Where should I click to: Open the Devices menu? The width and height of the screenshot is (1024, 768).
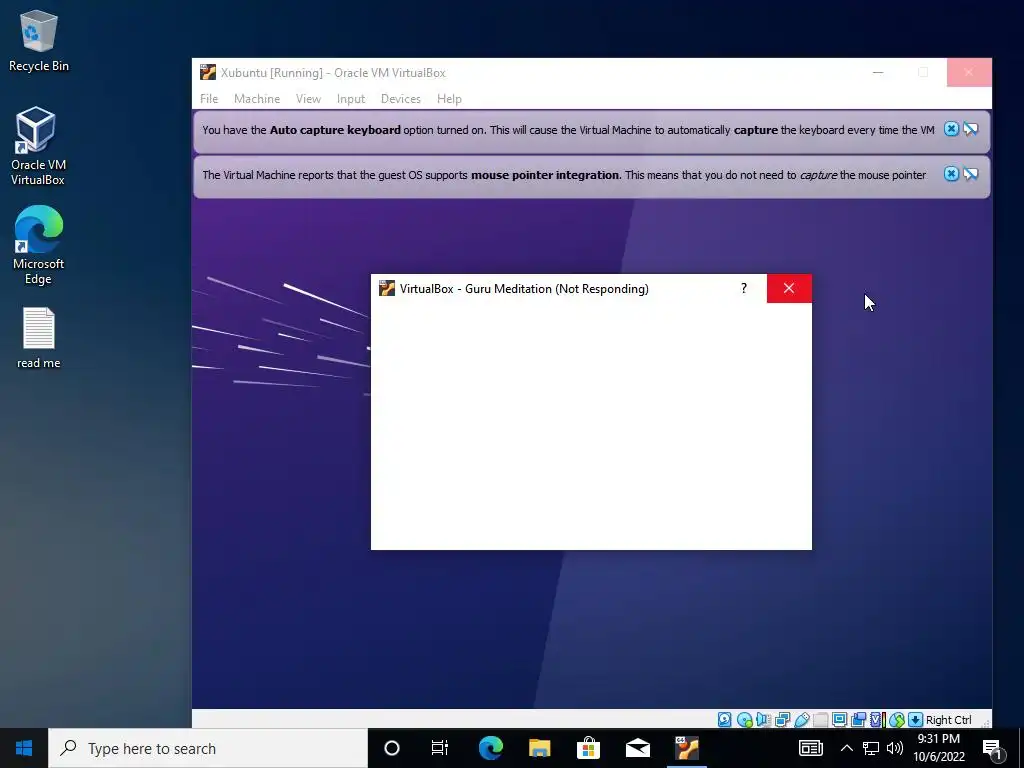pyautogui.click(x=400, y=99)
